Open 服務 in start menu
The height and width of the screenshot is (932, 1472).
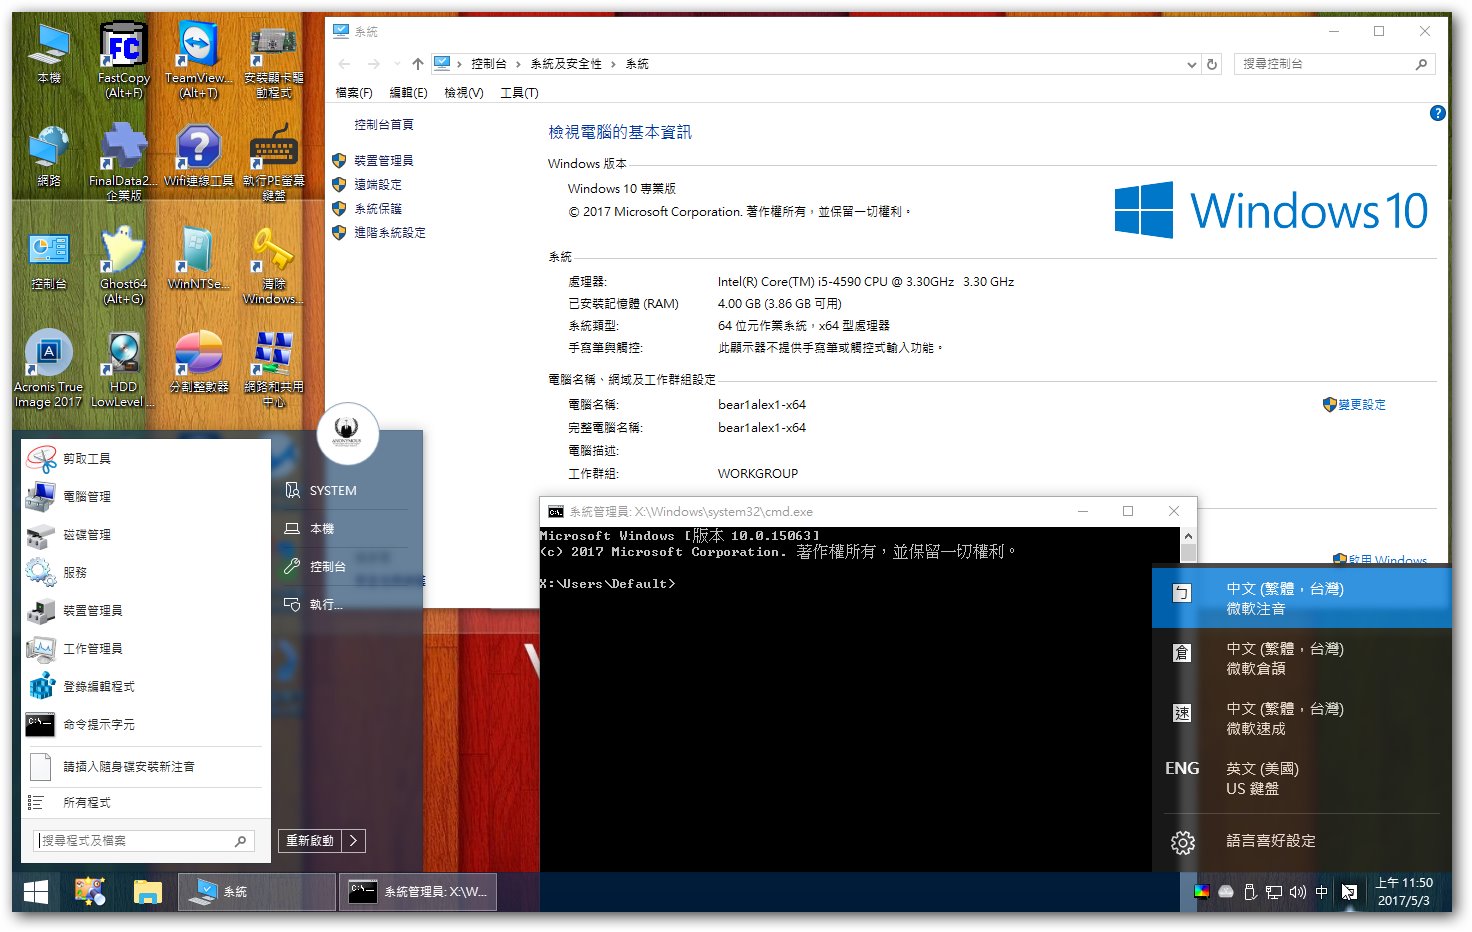pos(146,573)
